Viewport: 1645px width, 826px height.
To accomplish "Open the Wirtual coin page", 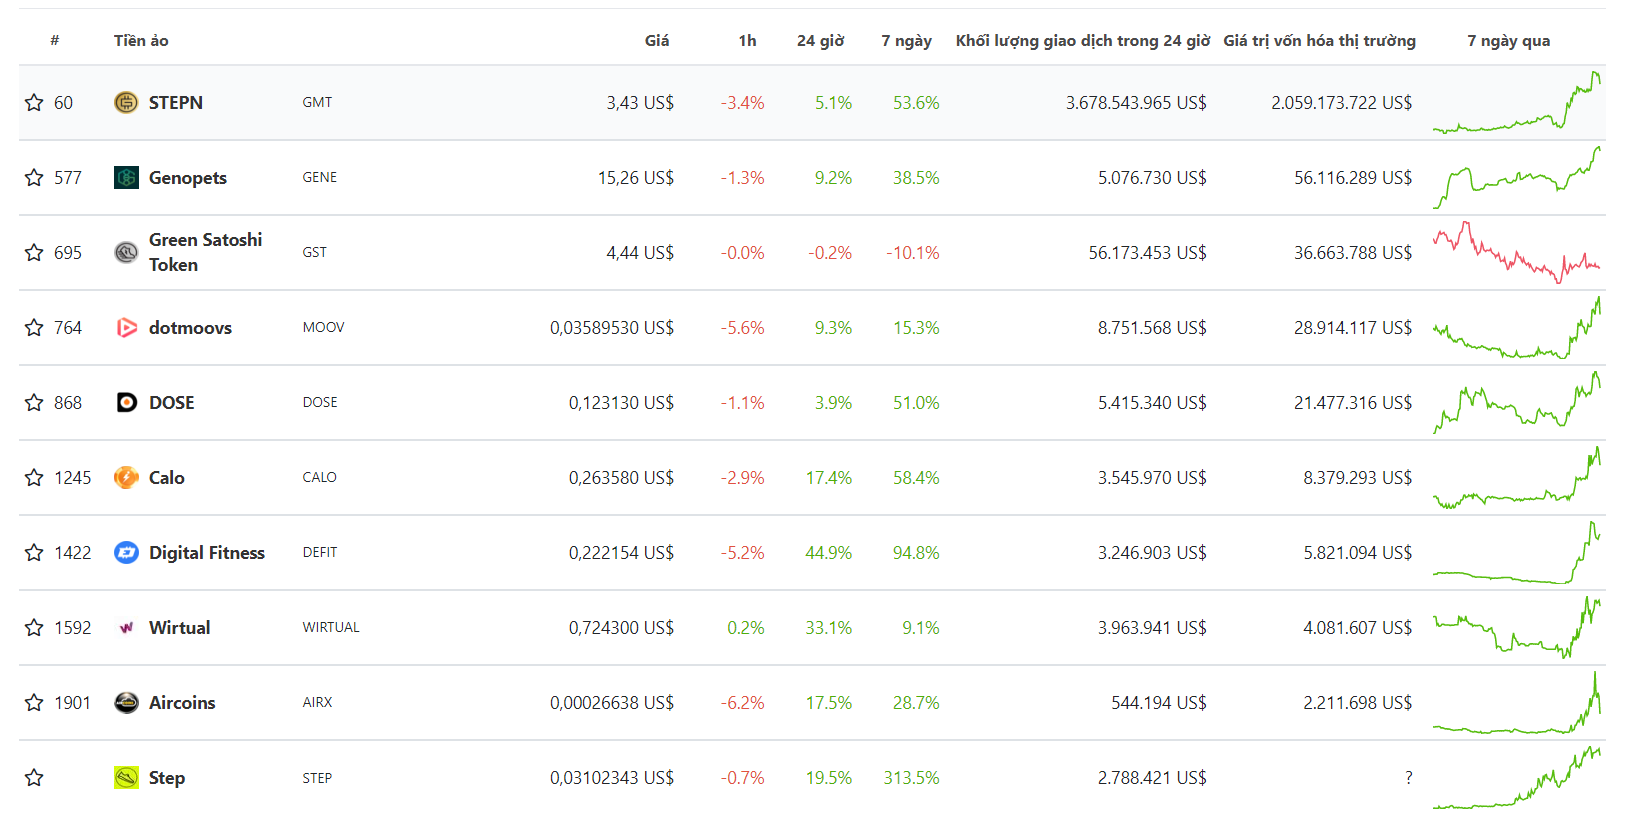I will 180,627.
